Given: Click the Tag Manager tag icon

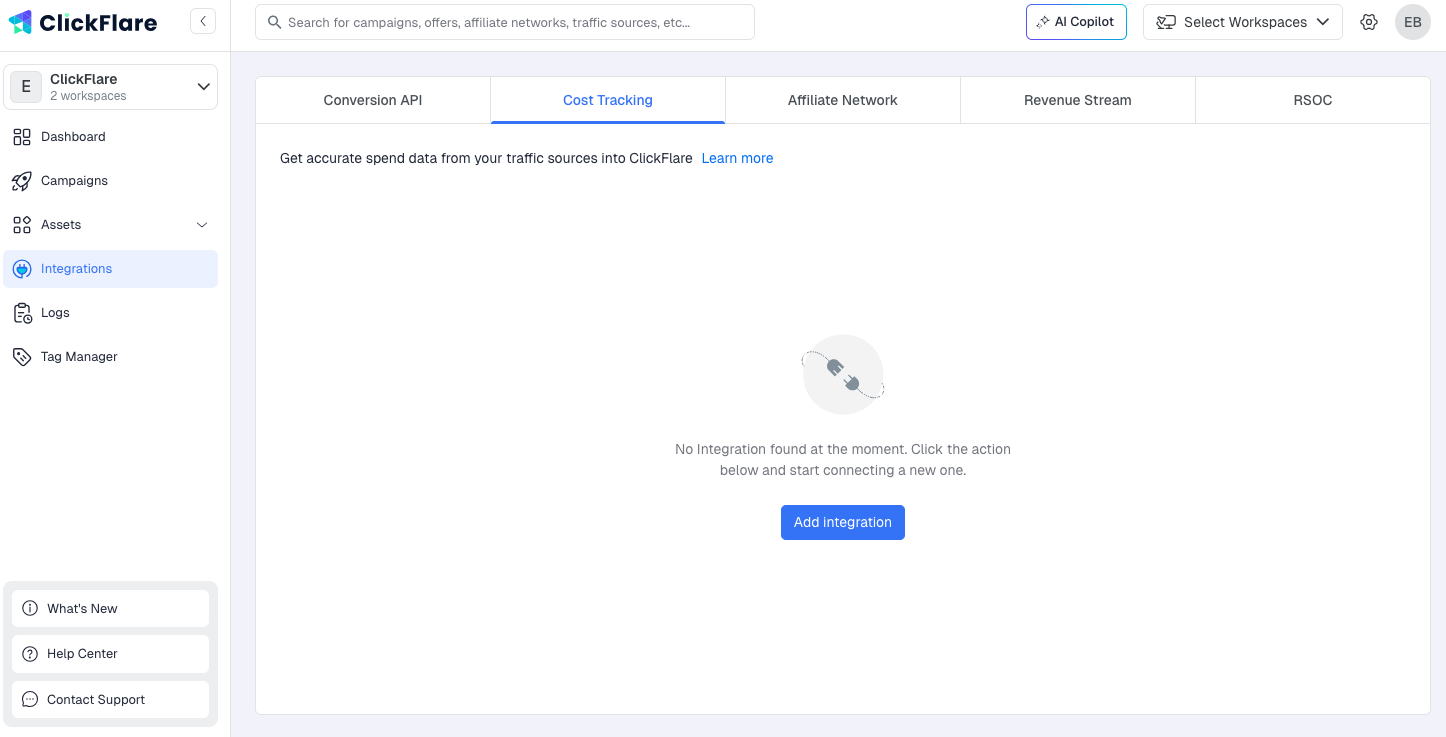Looking at the screenshot, I should (22, 357).
